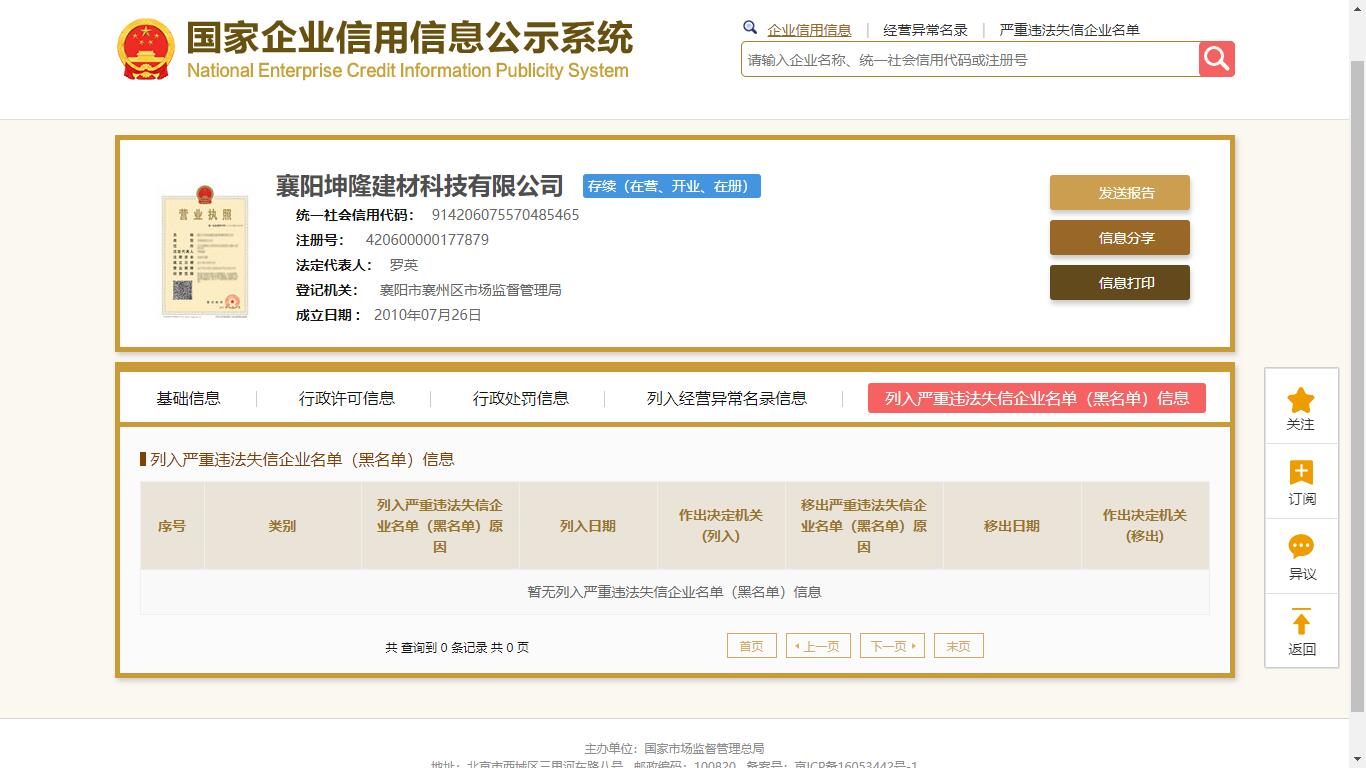This screenshot has width=1366, height=768.
Task: Click the founding date 2010年07月26日
Action: coord(427,315)
